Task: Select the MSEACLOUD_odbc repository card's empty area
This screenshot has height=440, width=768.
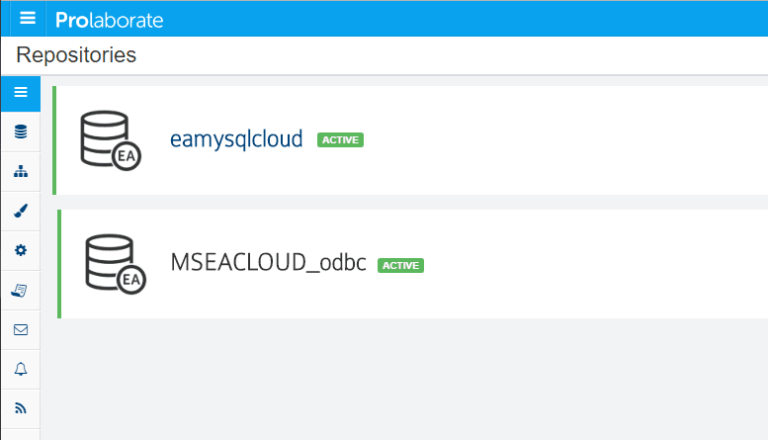Action: 593,264
